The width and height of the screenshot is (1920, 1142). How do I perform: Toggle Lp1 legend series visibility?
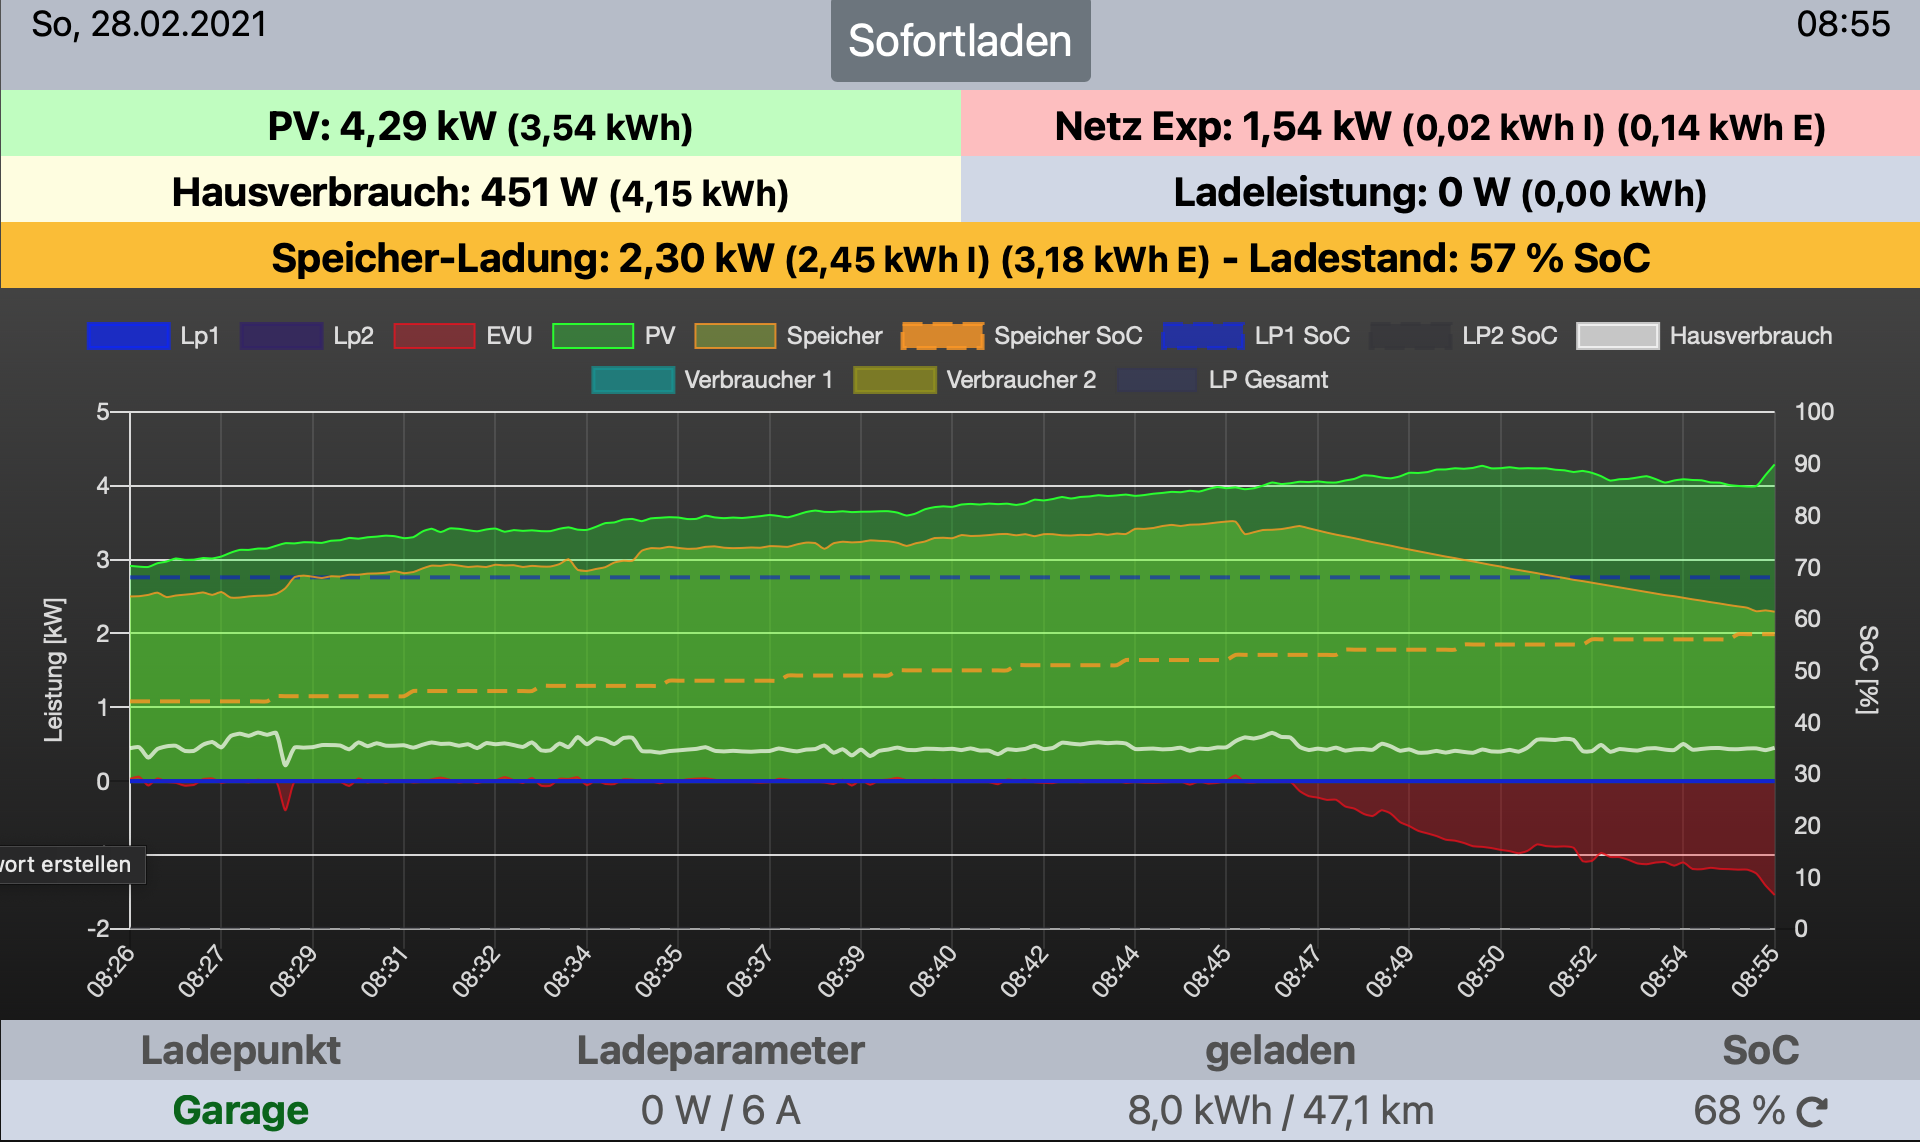tap(128, 336)
